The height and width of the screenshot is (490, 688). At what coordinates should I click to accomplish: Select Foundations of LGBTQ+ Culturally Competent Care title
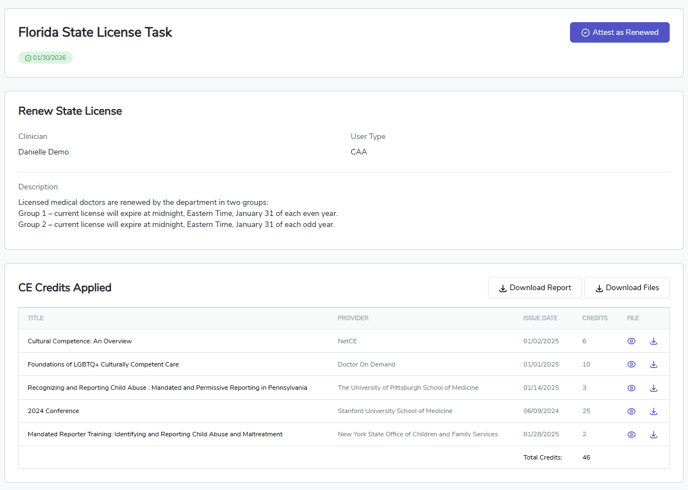coord(103,365)
